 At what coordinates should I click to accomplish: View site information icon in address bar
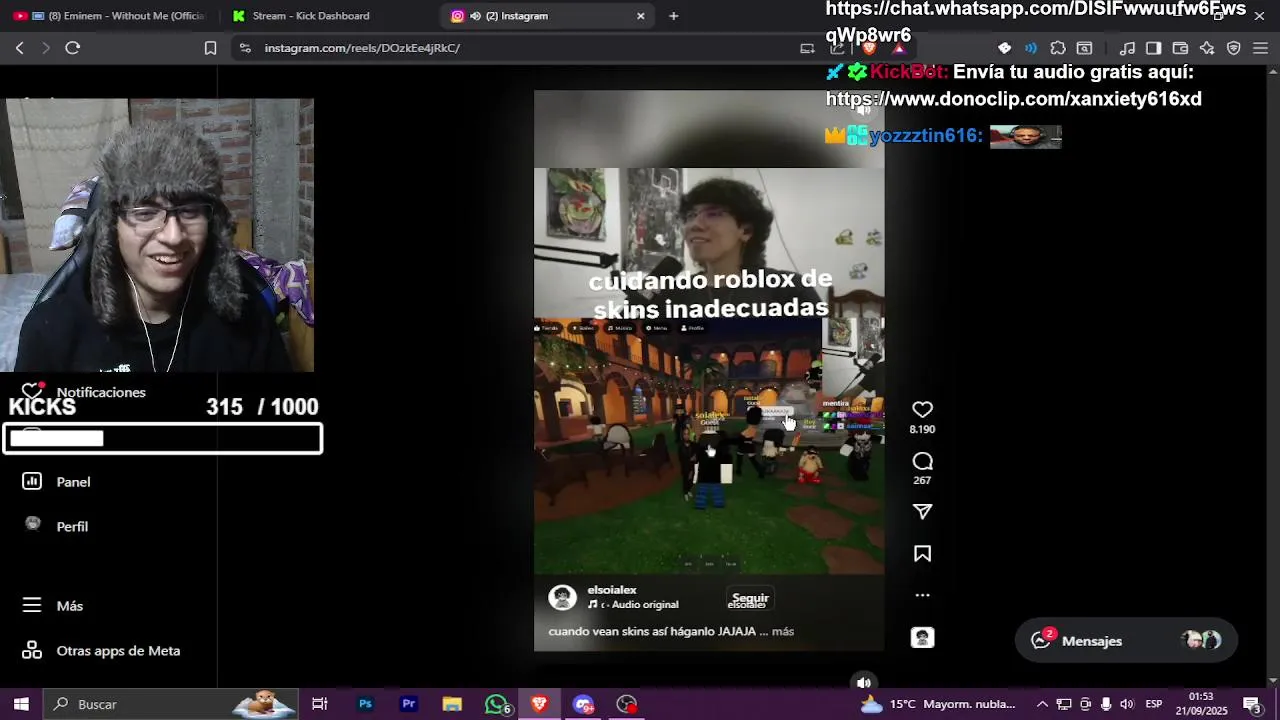pos(245,48)
